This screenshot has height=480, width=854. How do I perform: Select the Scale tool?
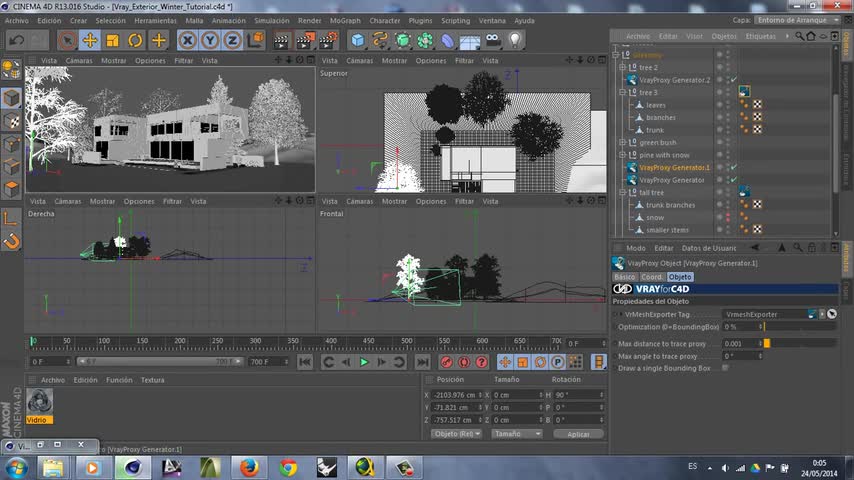(113, 40)
